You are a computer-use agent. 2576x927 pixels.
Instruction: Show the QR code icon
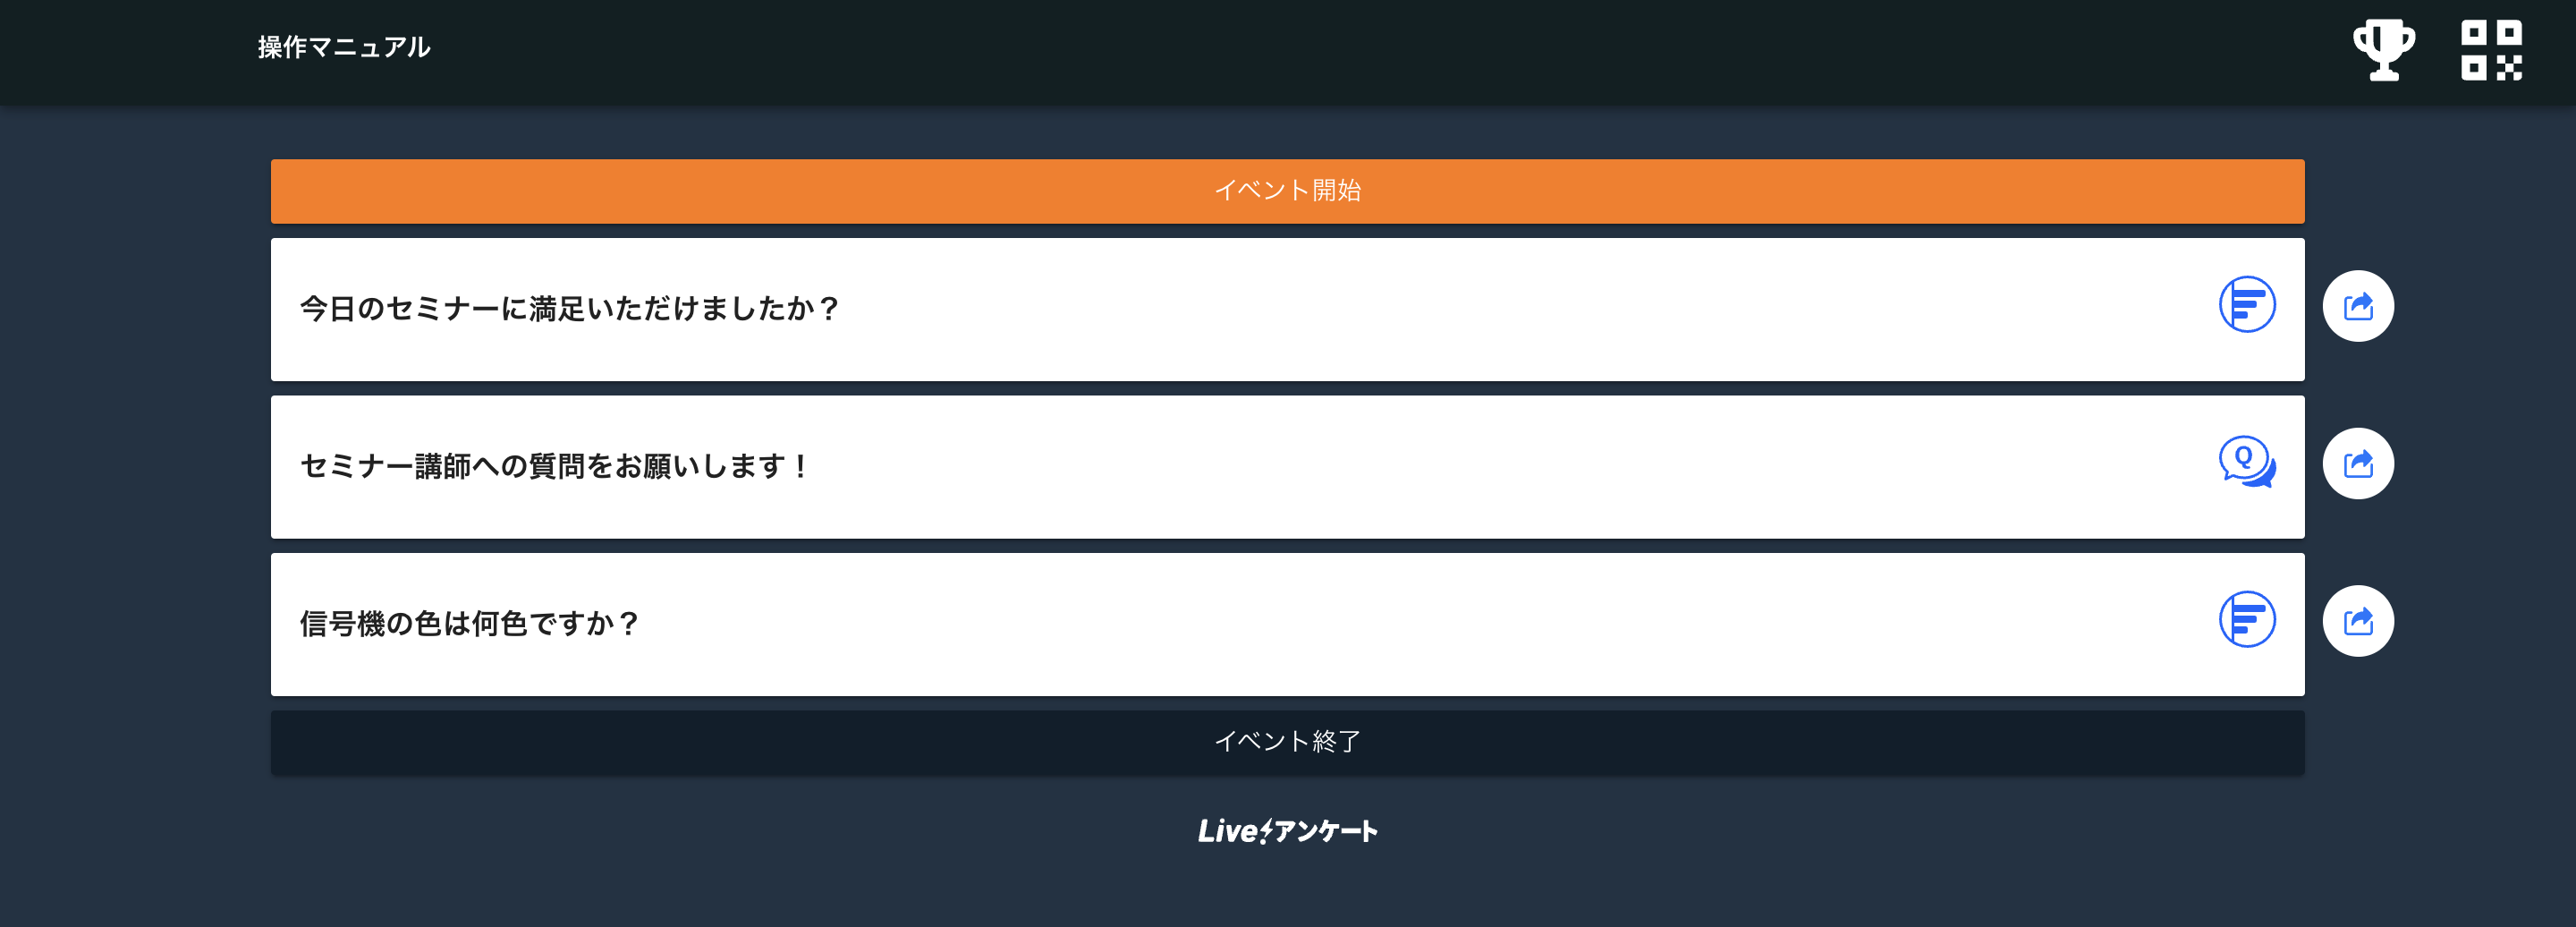point(2491,50)
